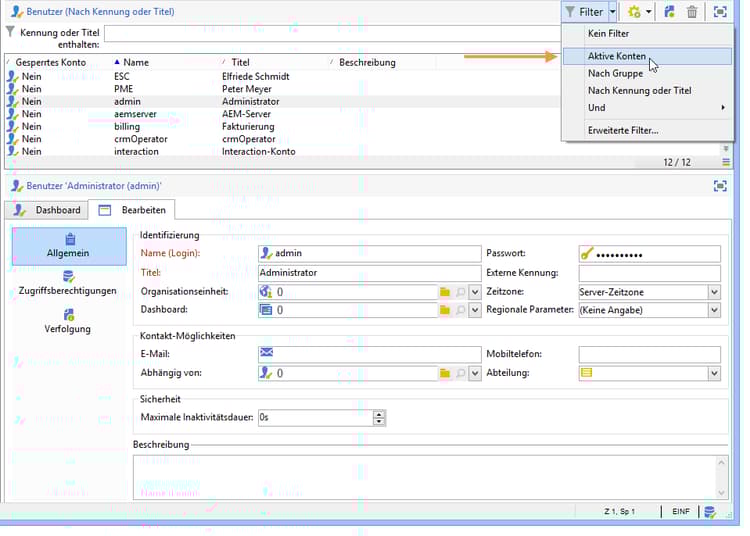Viewport: 750px width, 536px height.
Task: Sort by Titel column header
Action: click(x=240, y=62)
